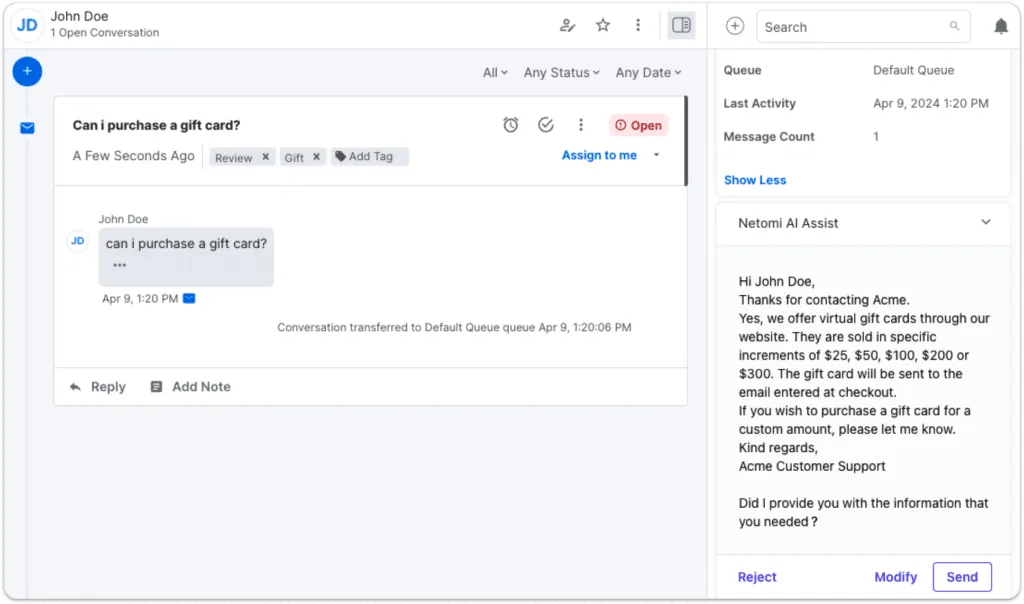The height and width of the screenshot is (604, 1024).
Task: Select the email channel envelope icon
Action: pos(27,128)
